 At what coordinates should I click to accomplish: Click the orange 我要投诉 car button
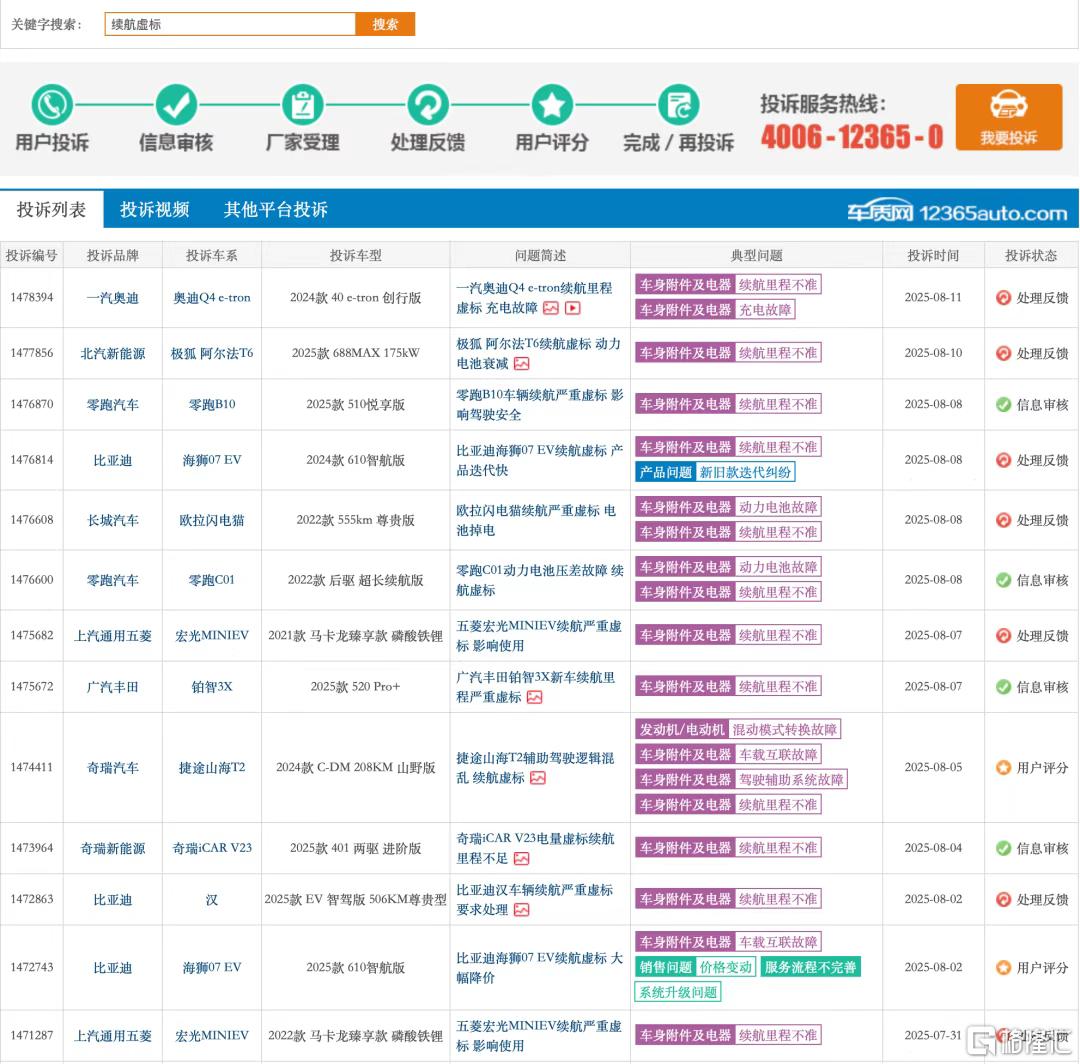click(x=1008, y=117)
